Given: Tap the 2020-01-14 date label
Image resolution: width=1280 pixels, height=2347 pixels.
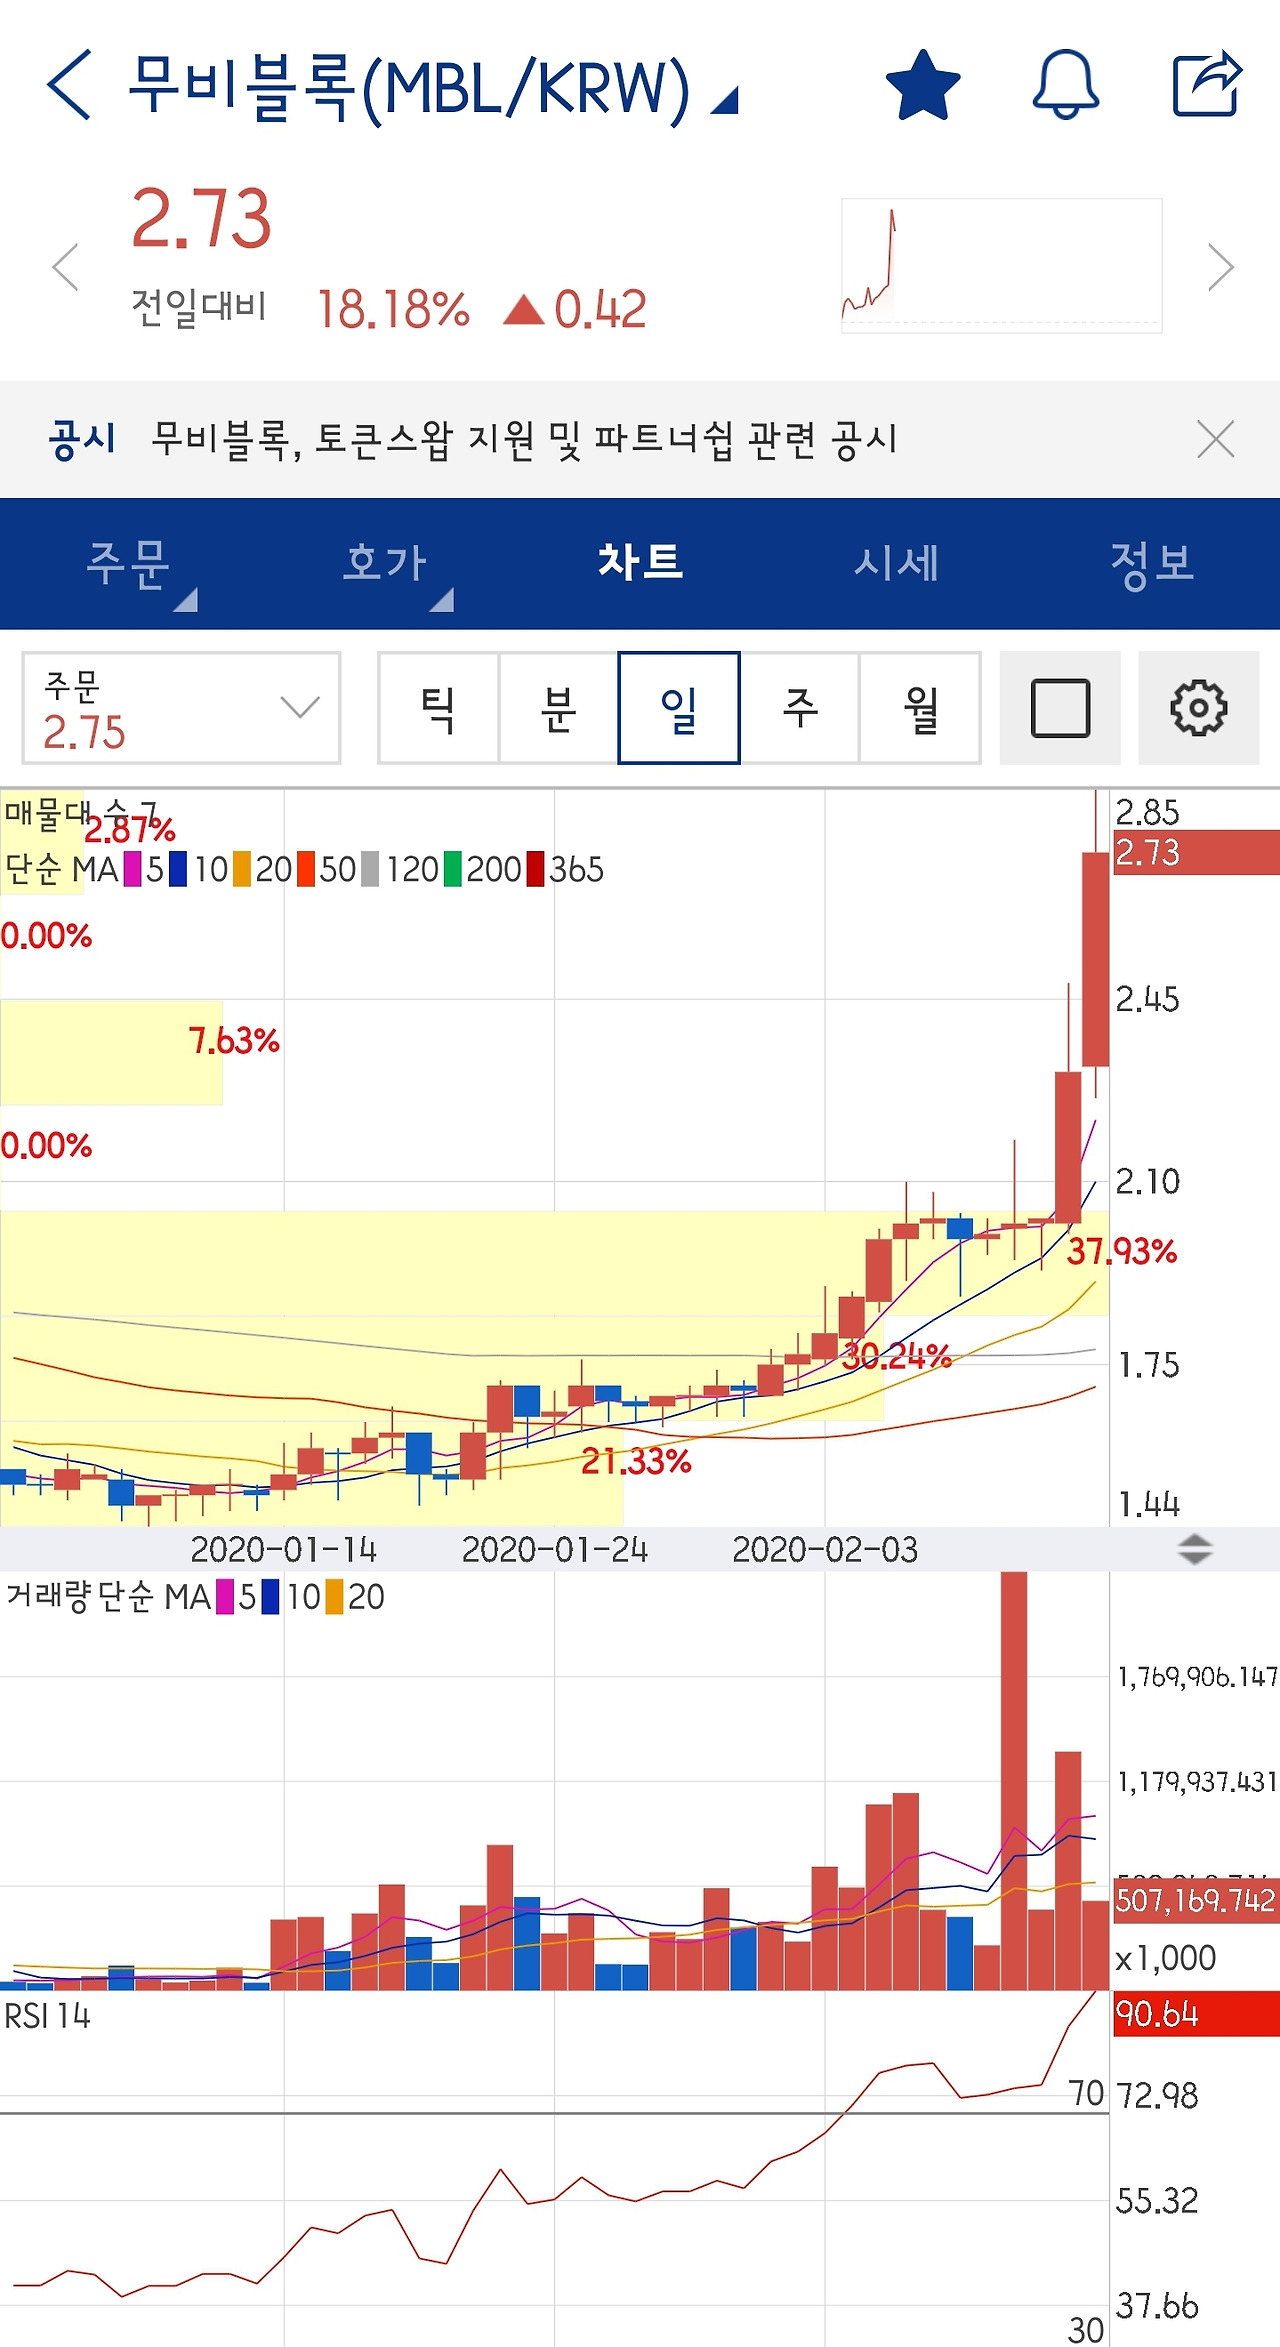Looking at the screenshot, I should (x=284, y=1549).
